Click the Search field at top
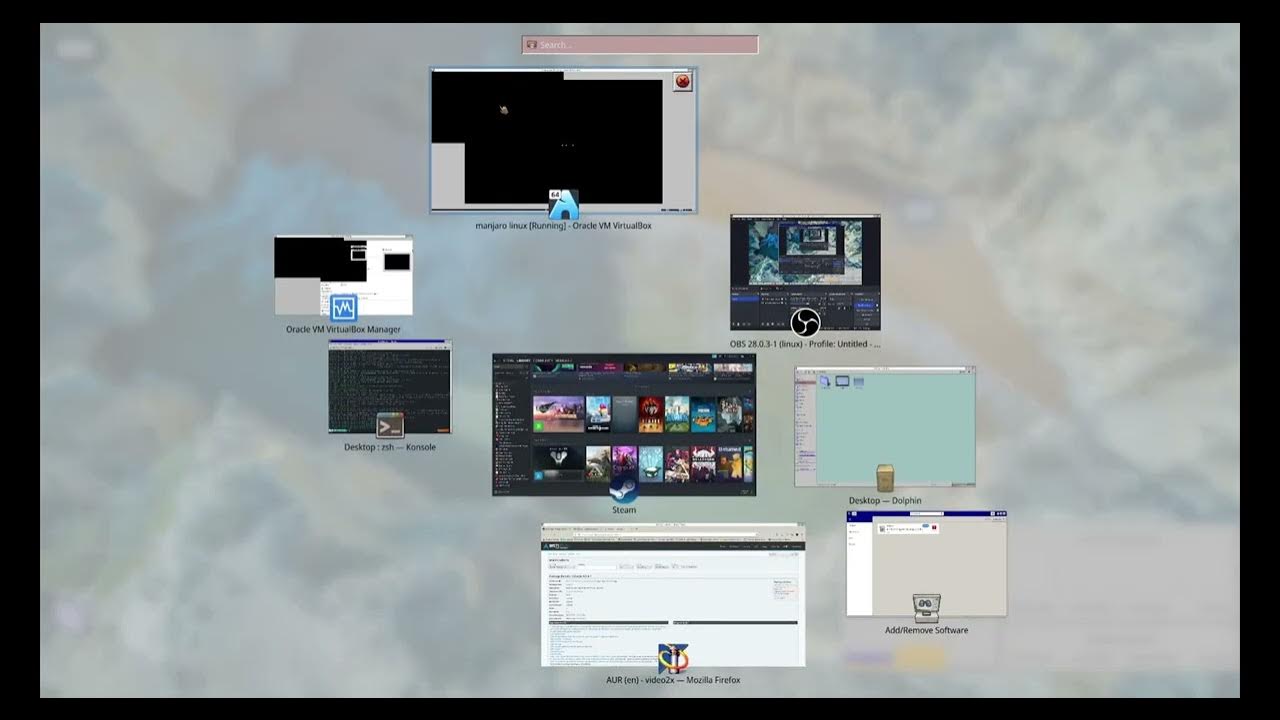Viewport: 1280px width, 720px height. pyautogui.click(x=640, y=45)
